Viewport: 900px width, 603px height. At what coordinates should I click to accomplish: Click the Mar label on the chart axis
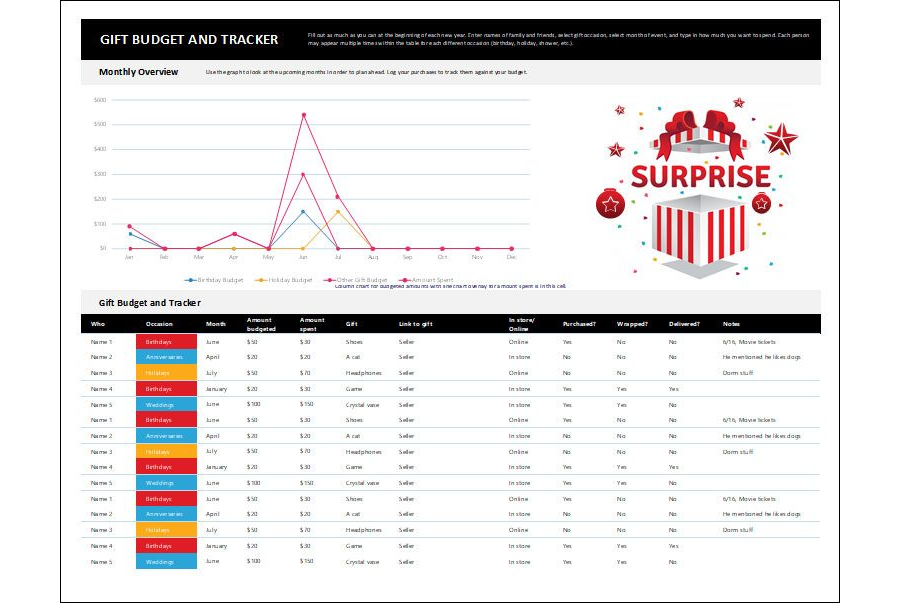[x=199, y=257]
